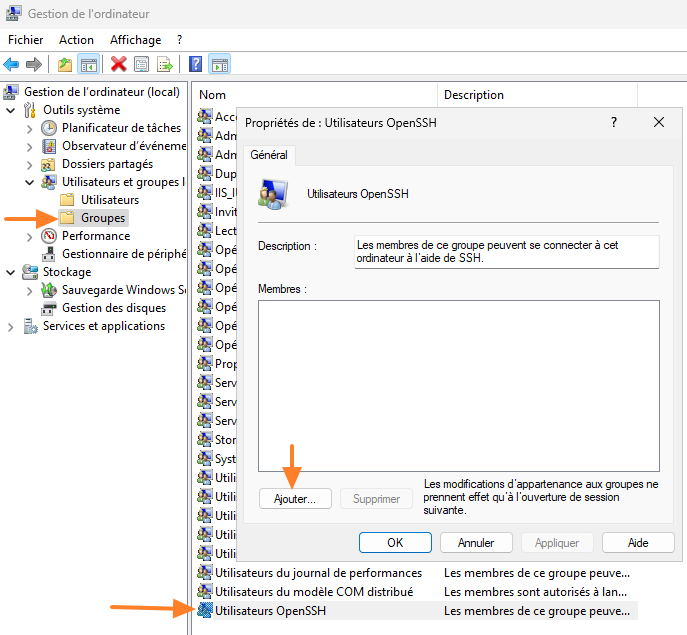The image size is (687, 635).
Task: Select the Général tab in the dialog
Action: (x=268, y=155)
